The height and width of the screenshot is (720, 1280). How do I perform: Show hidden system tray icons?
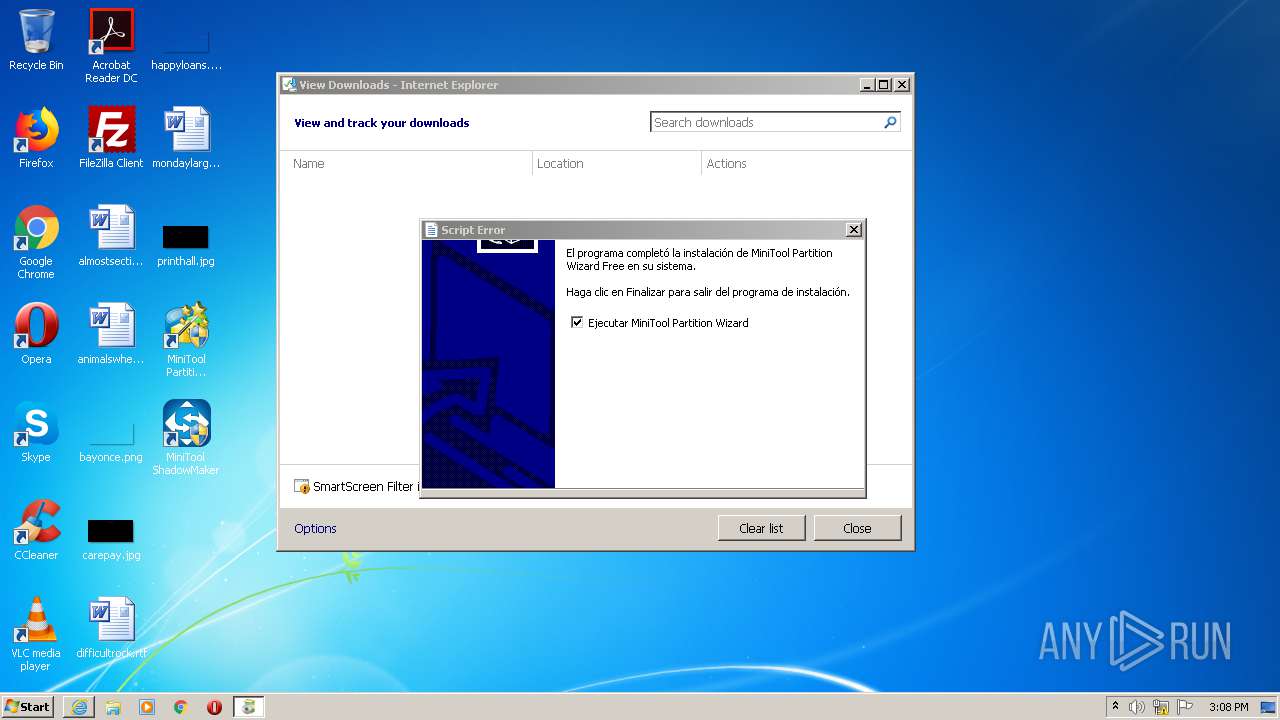(x=1115, y=707)
